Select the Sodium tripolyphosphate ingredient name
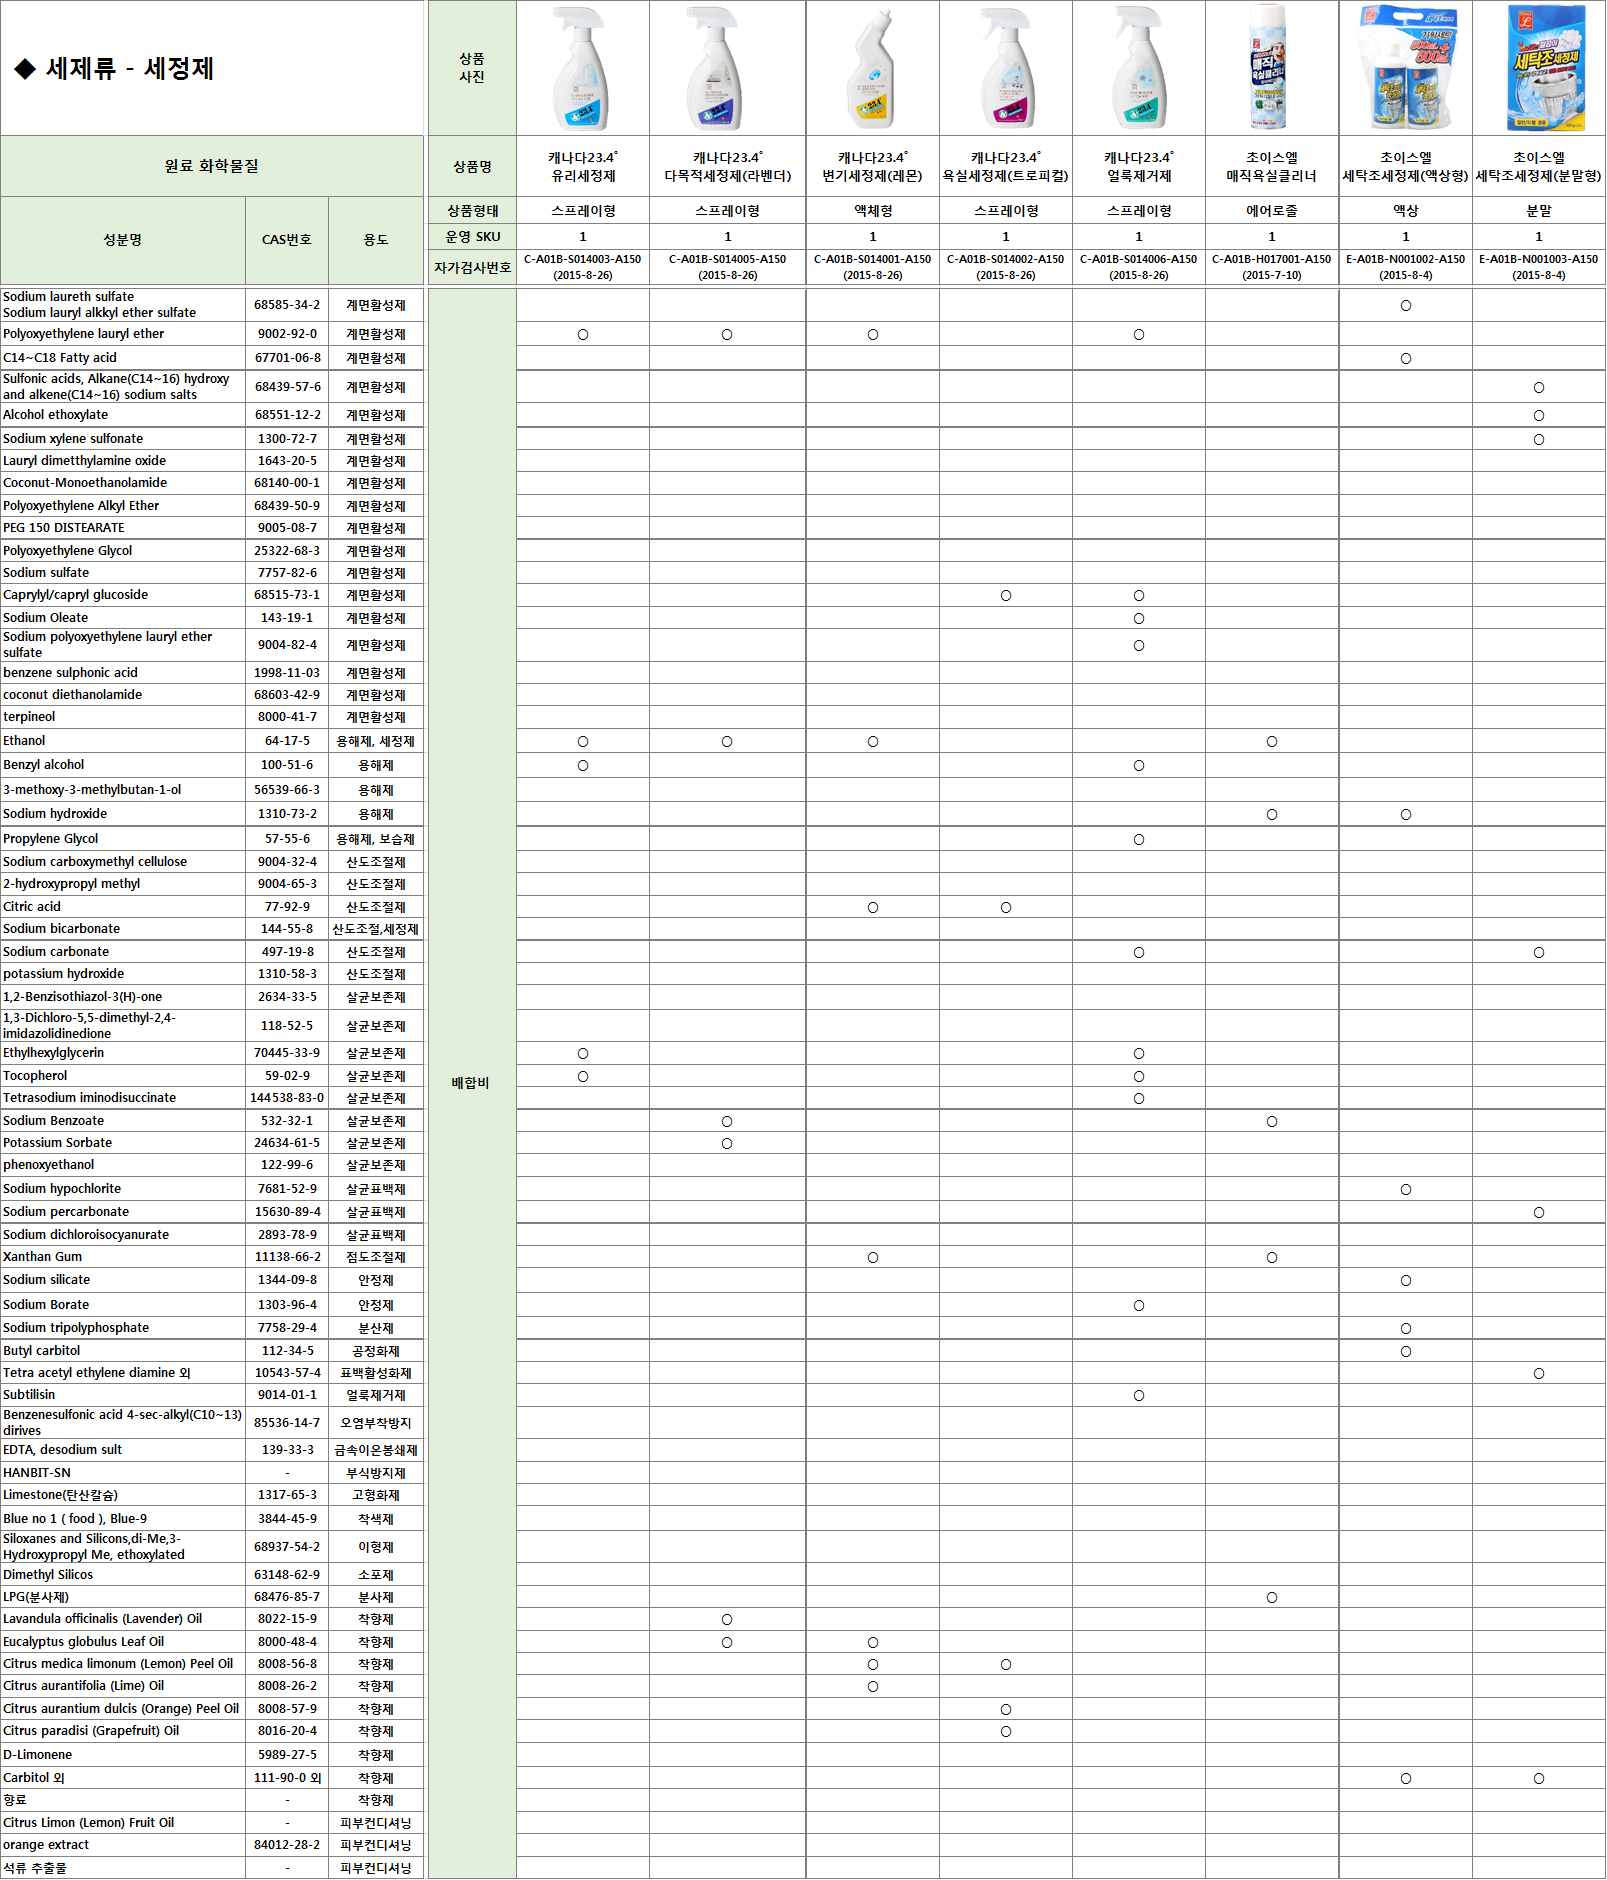 click(76, 1328)
